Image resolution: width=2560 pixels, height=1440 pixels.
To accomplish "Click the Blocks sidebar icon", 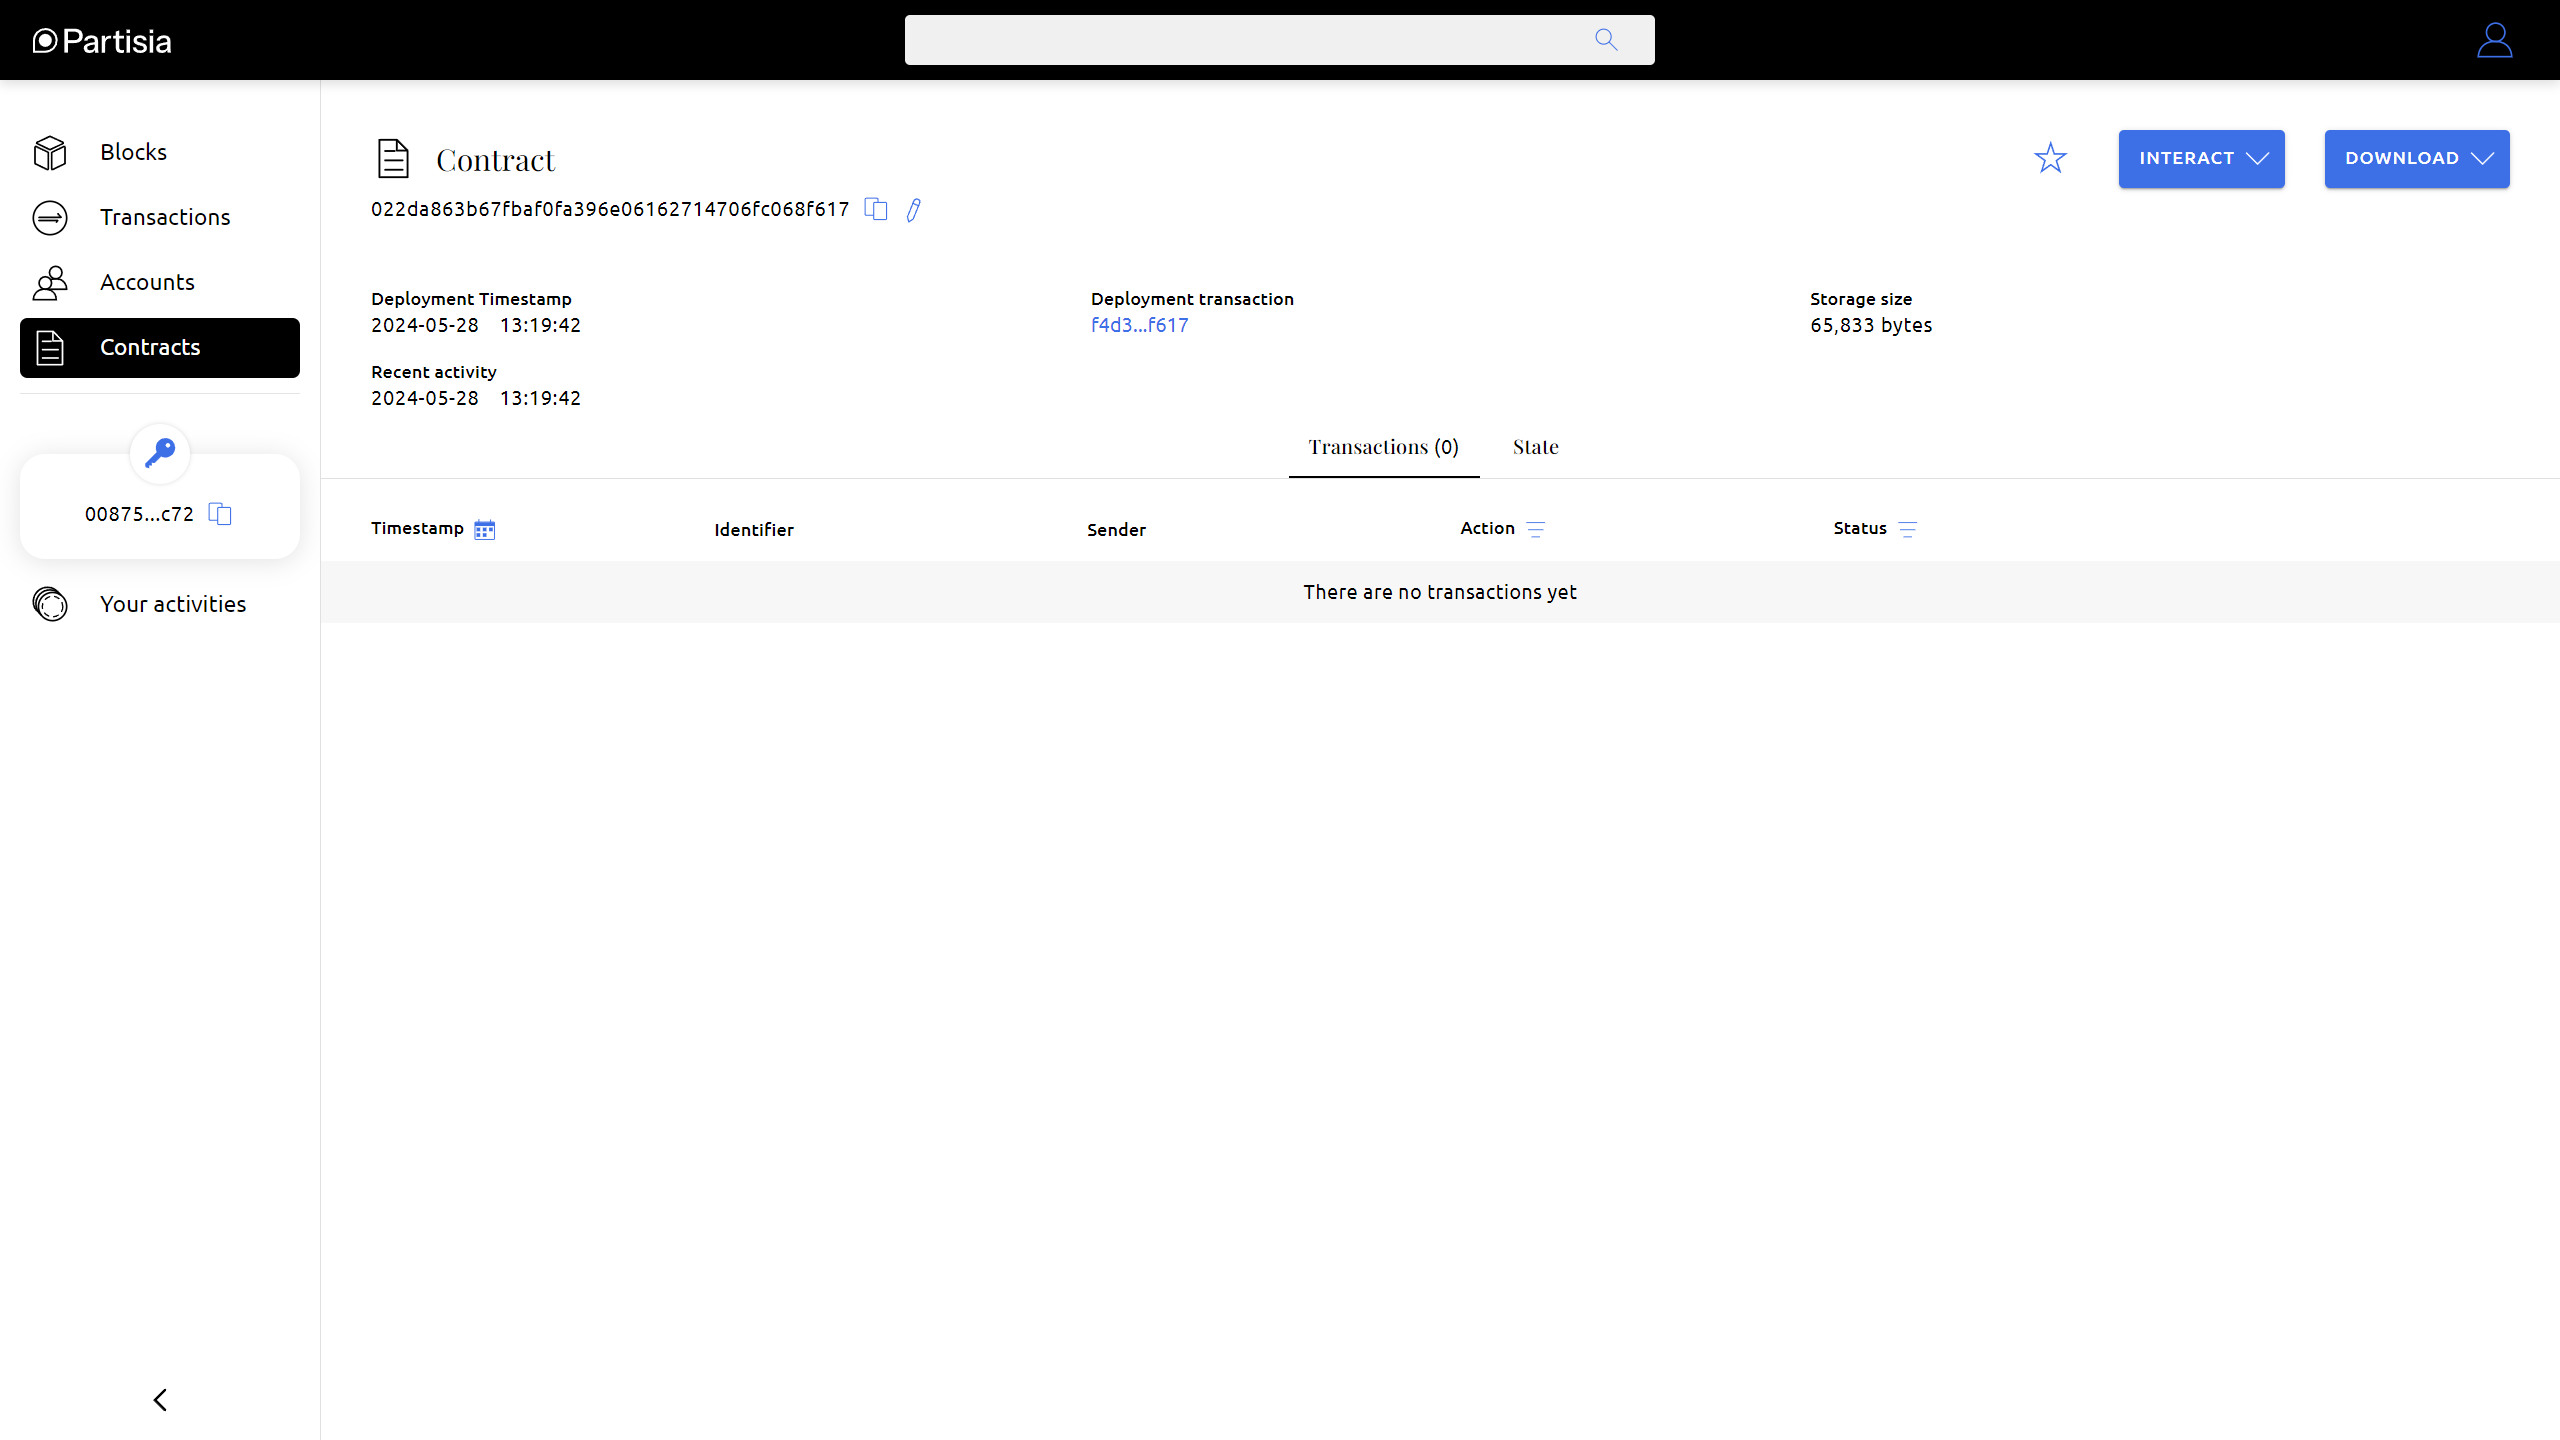I will (47, 151).
